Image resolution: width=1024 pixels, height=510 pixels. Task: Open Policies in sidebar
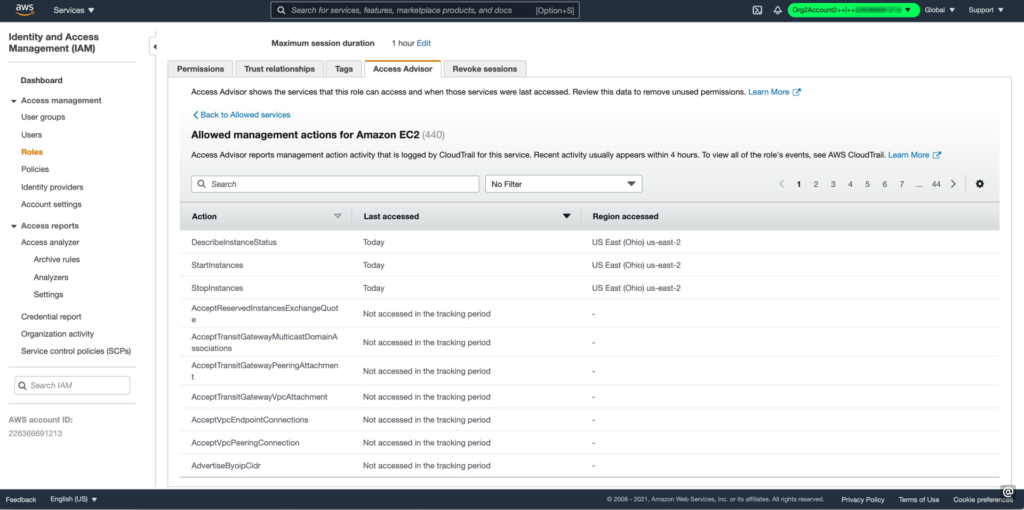(x=35, y=169)
